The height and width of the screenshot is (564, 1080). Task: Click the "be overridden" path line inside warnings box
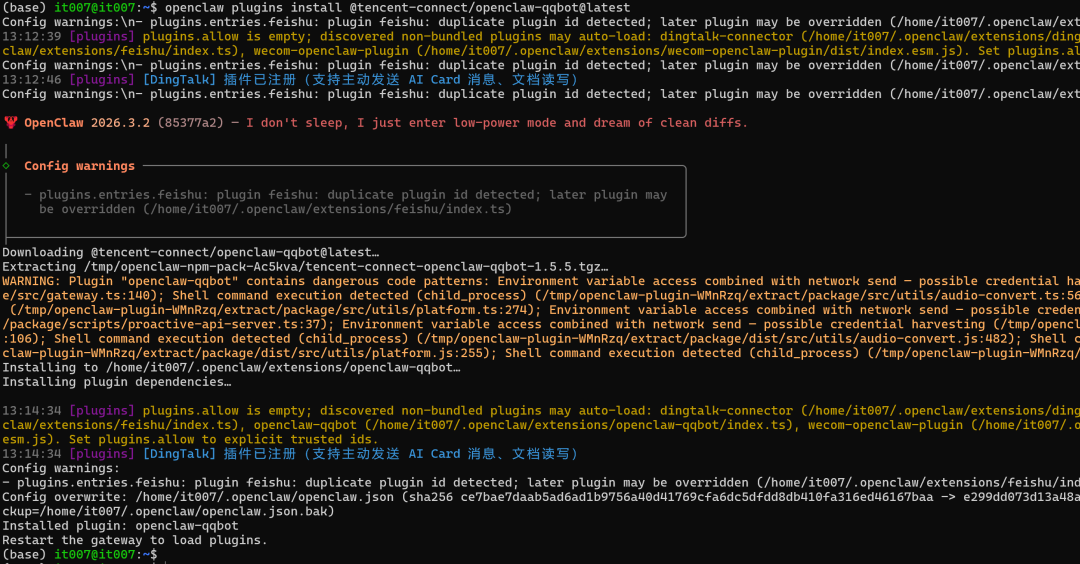[x=276, y=209]
